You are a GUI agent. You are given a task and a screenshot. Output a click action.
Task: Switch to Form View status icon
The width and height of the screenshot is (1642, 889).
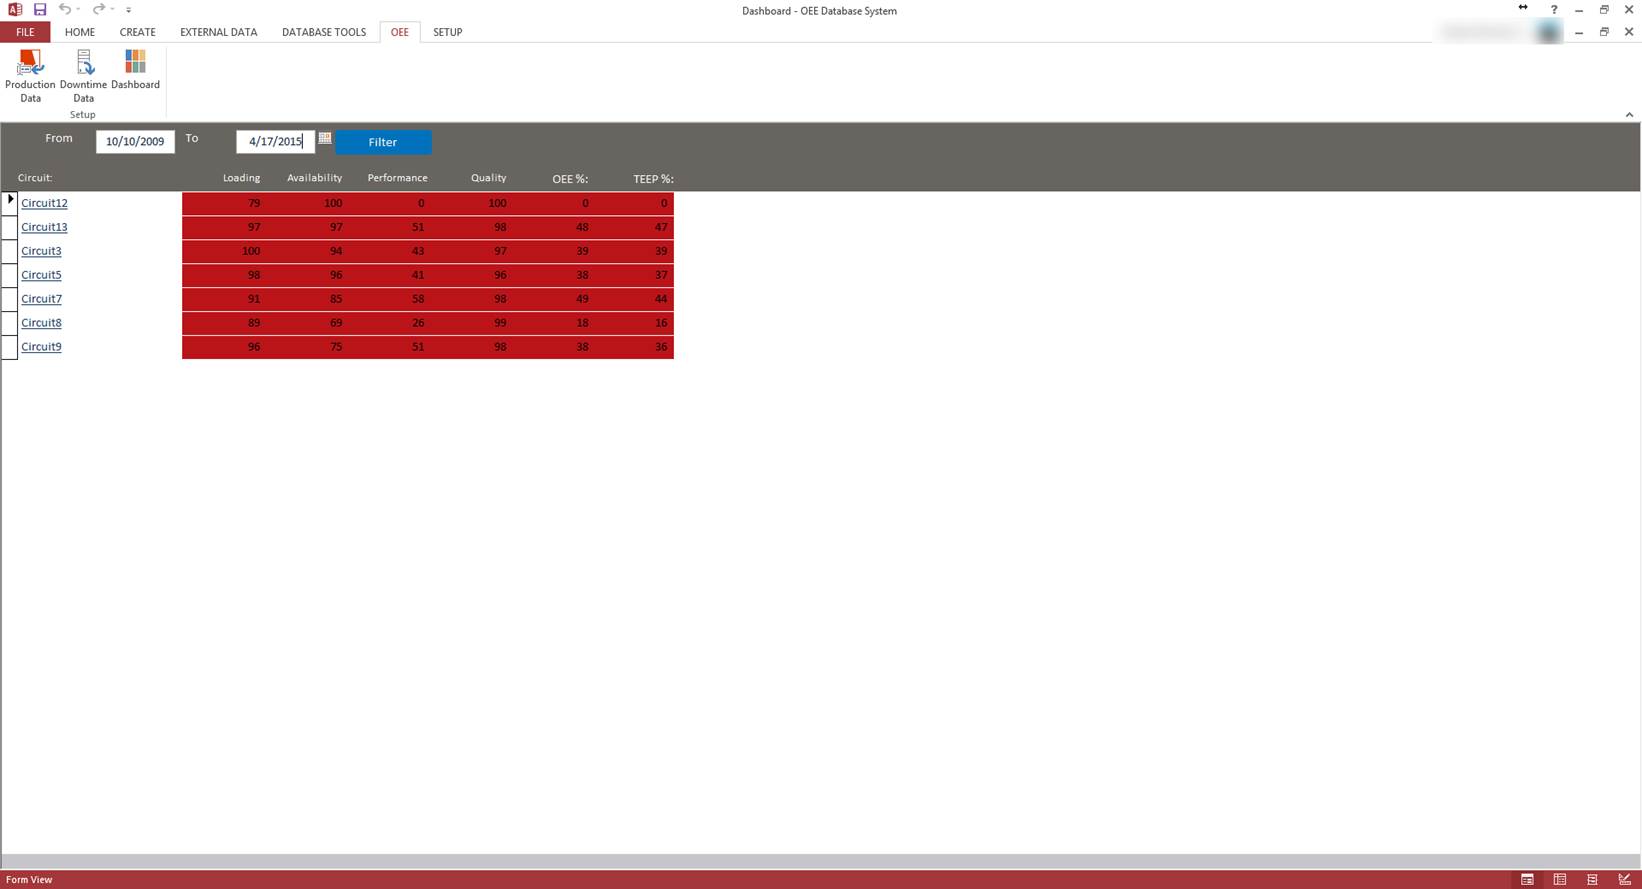(1527, 879)
